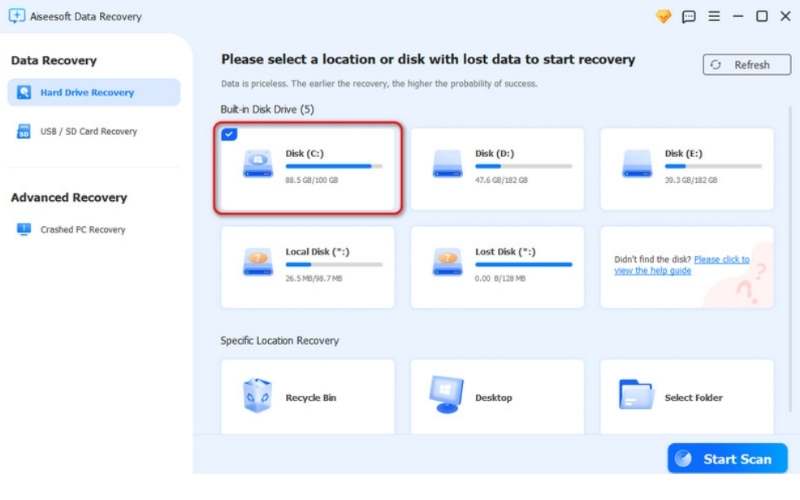Screen dimensions: 800x500
Task: Click the Aiseesoft Data Recovery logo icon
Action: click(16, 16)
